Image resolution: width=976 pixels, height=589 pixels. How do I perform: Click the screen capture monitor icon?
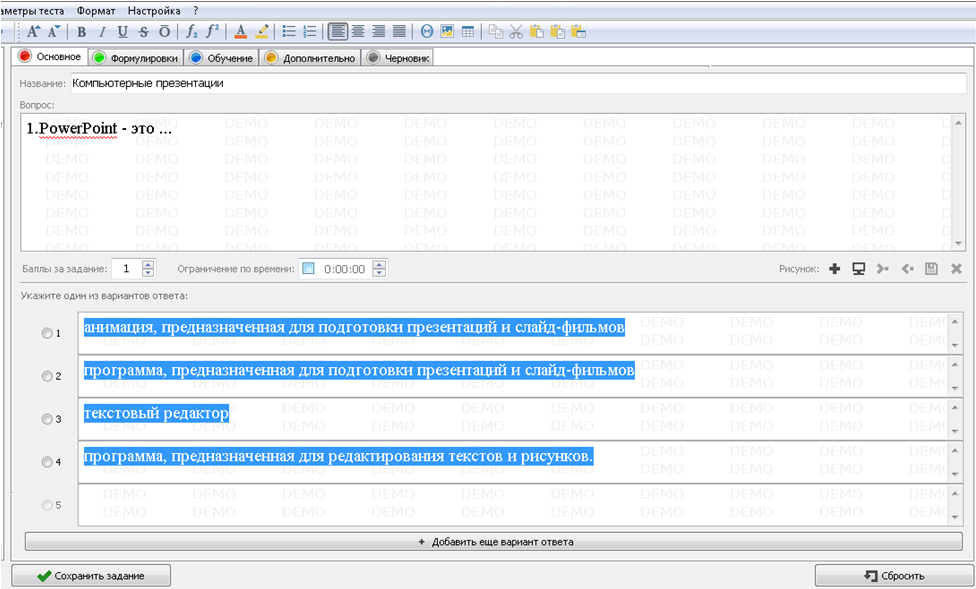(859, 269)
